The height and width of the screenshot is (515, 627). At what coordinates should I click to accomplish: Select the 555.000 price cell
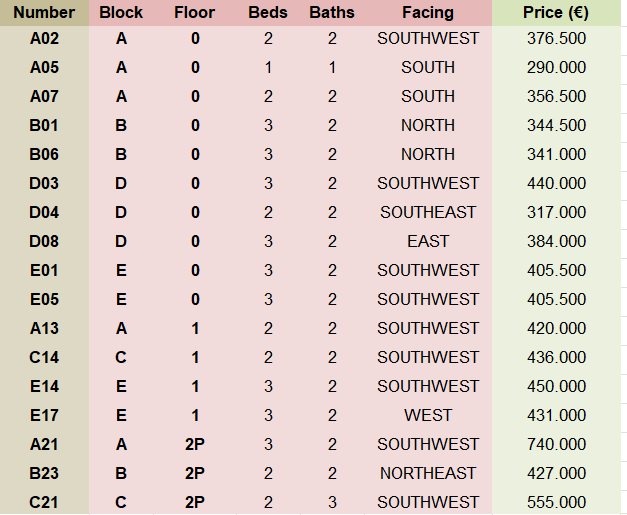click(556, 502)
